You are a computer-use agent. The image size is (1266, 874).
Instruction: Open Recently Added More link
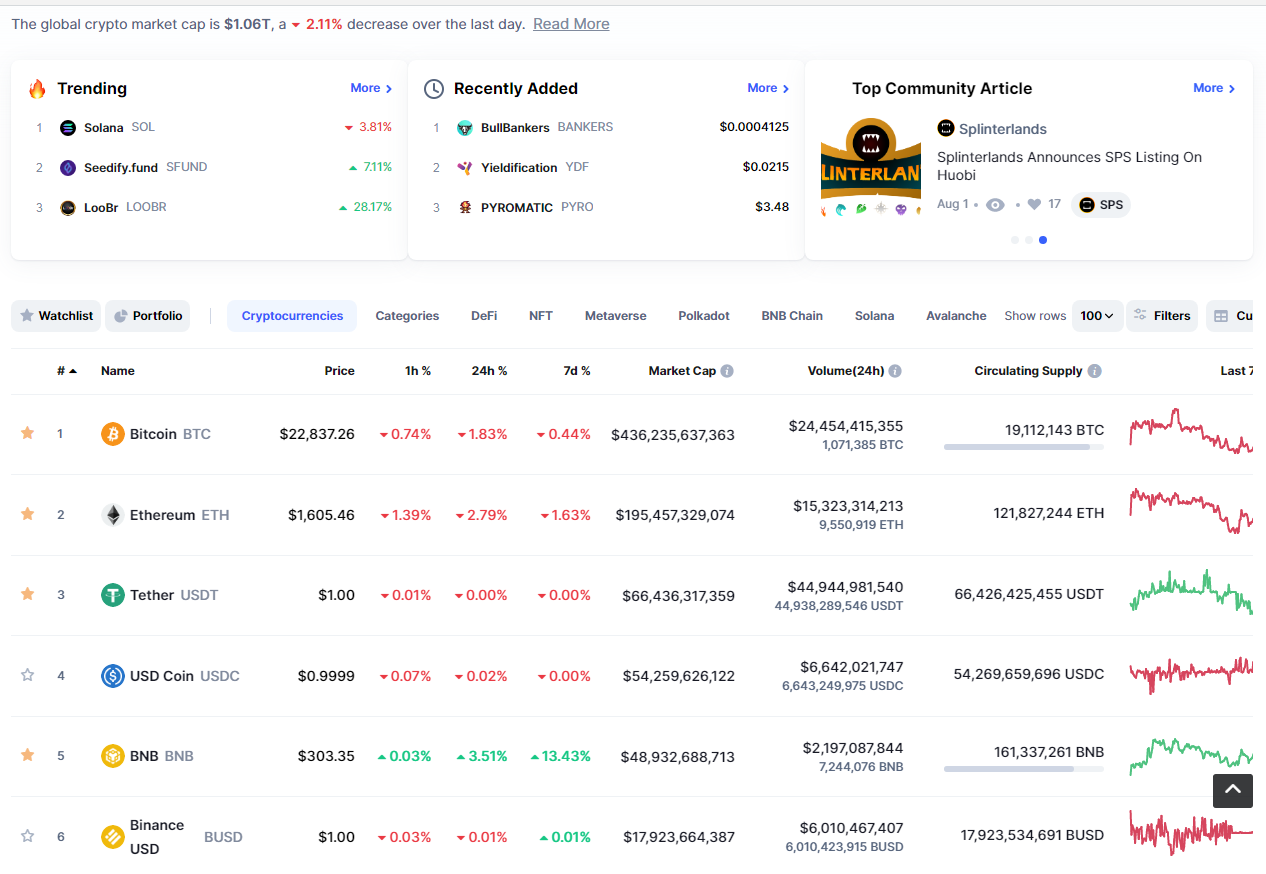[x=768, y=88]
